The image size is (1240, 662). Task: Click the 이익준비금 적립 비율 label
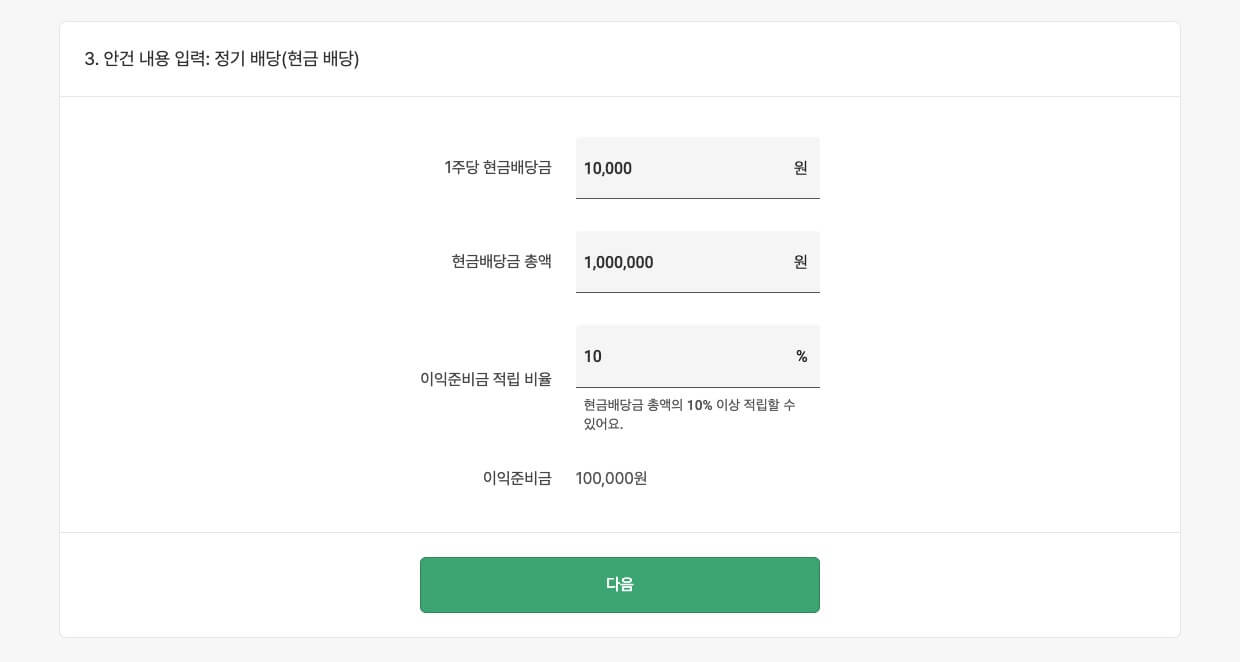coord(485,379)
